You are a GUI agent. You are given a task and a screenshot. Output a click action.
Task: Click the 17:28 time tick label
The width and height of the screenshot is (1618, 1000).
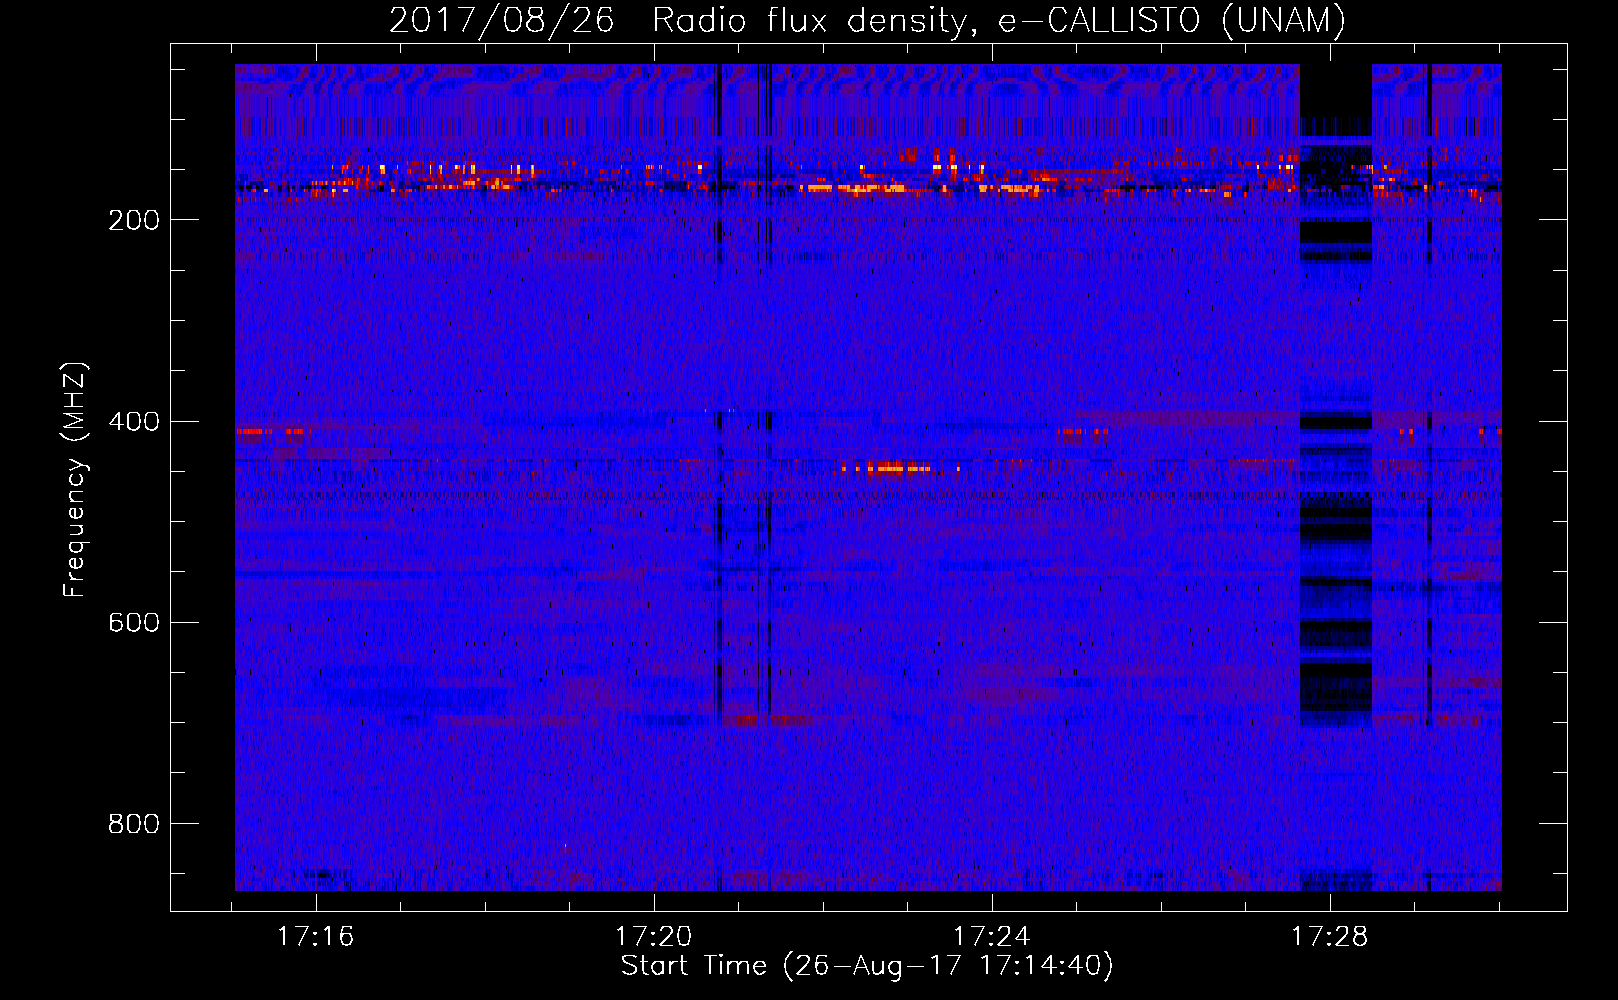tap(1330, 937)
